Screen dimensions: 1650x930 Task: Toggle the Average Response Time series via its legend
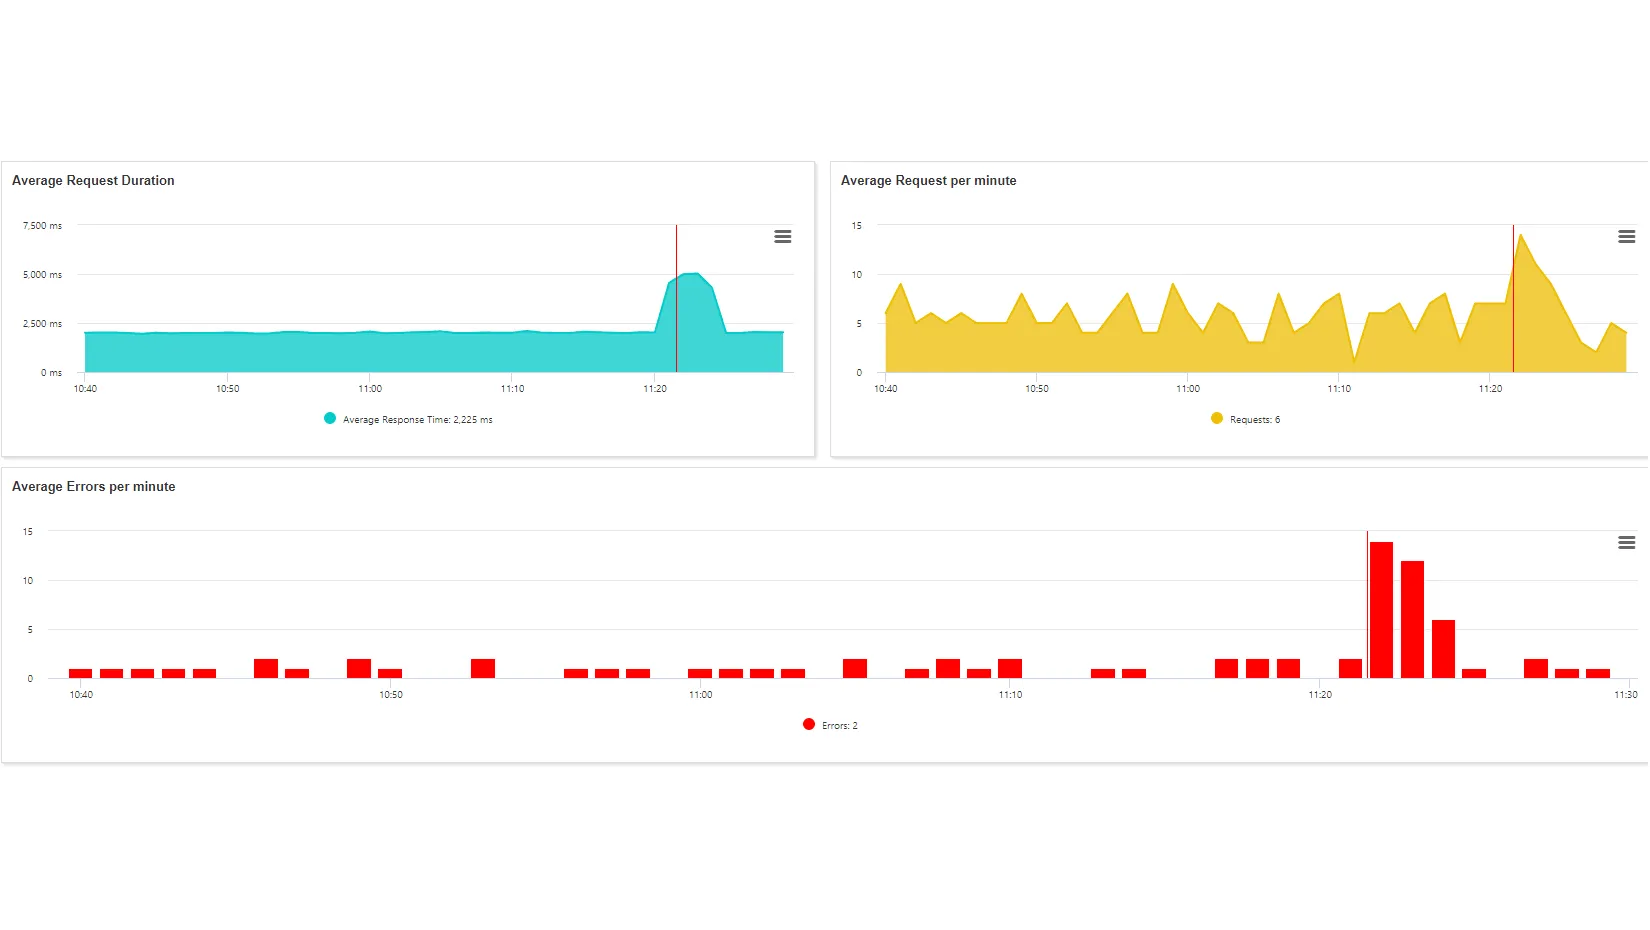point(417,419)
